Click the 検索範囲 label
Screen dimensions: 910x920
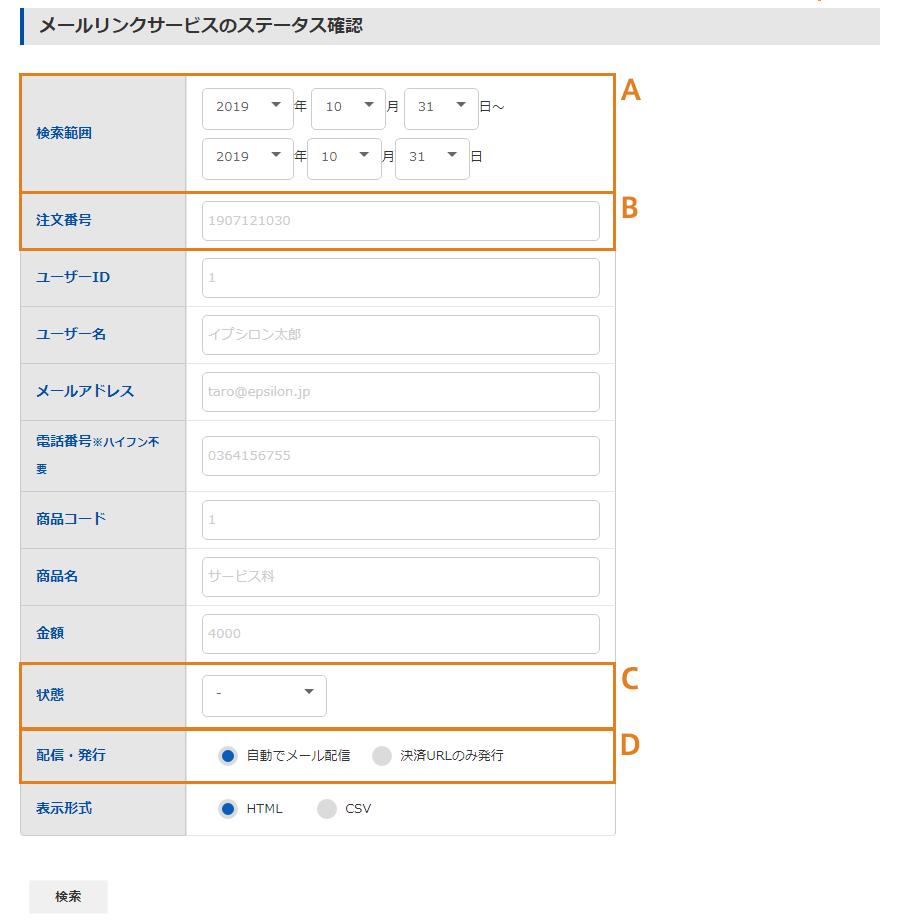pyautogui.click(x=64, y=133)
